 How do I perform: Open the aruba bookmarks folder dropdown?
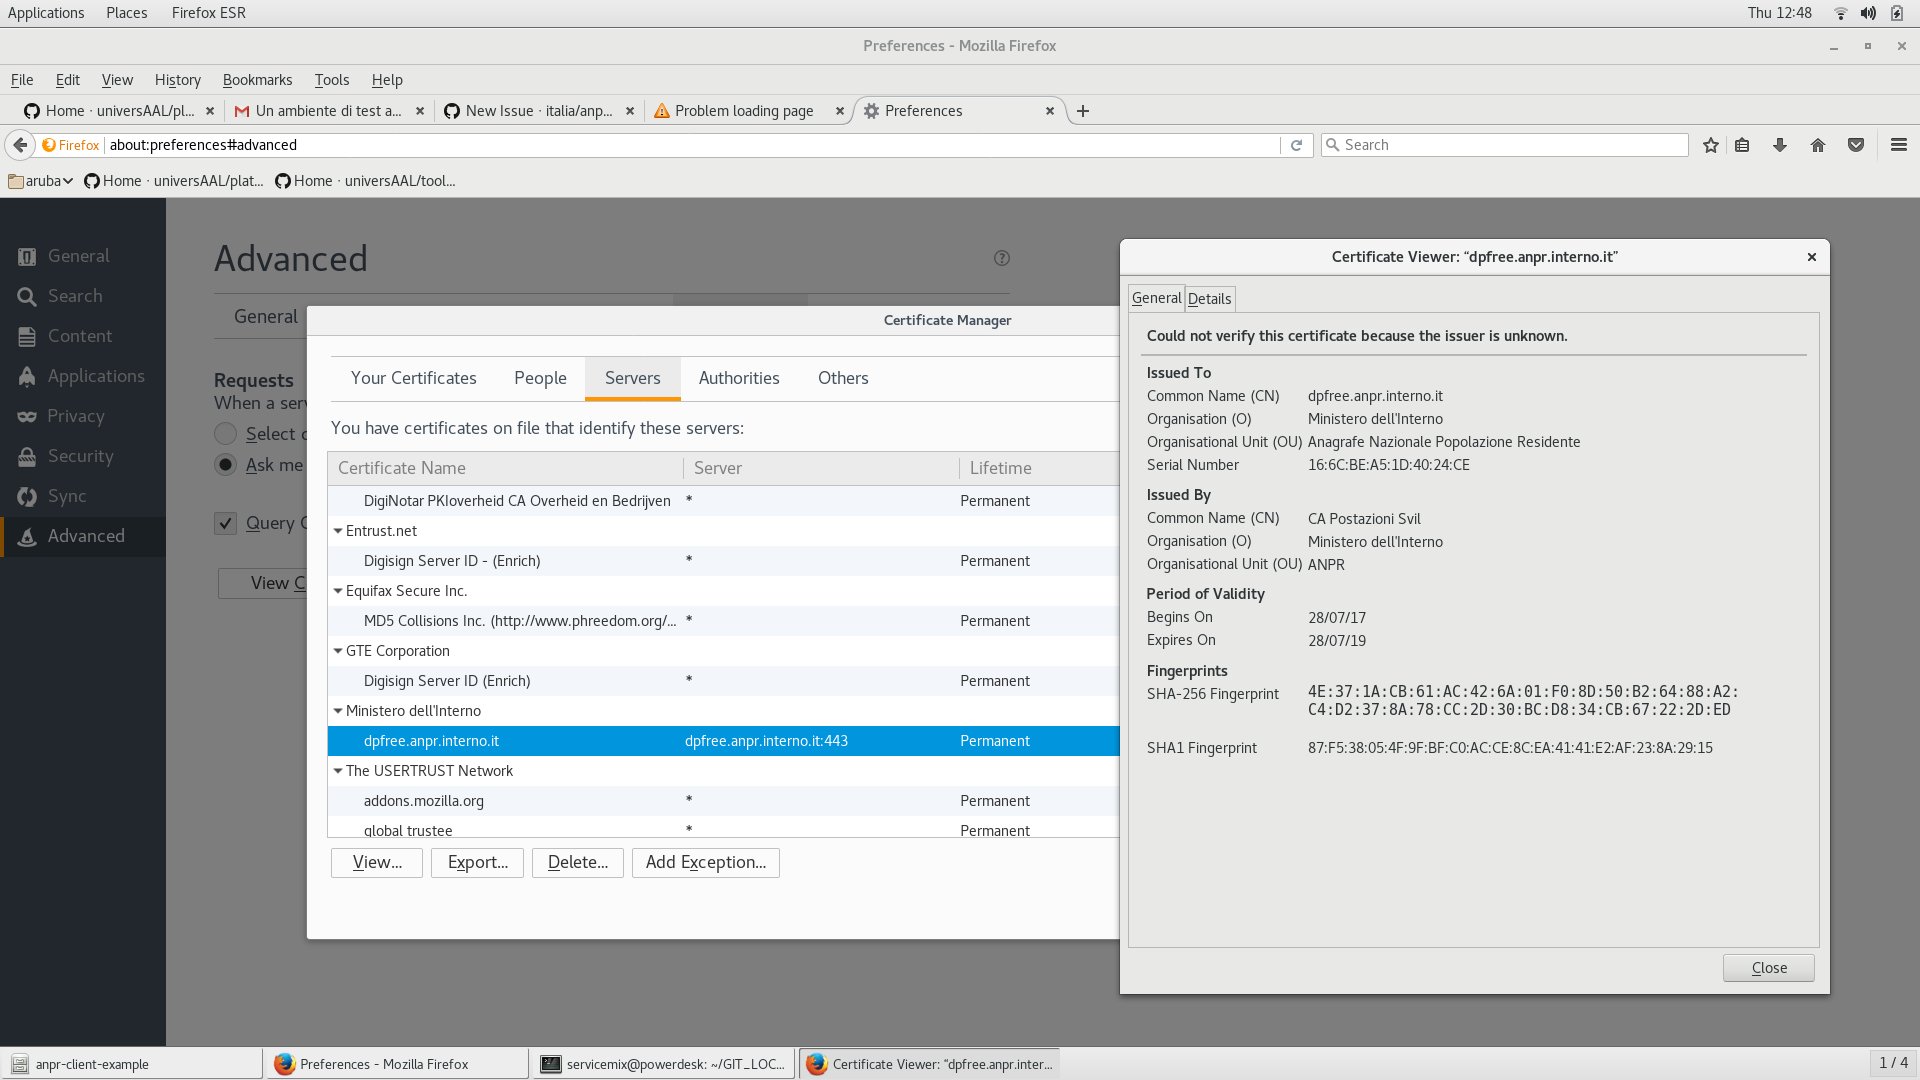click(x=41, y=181)
